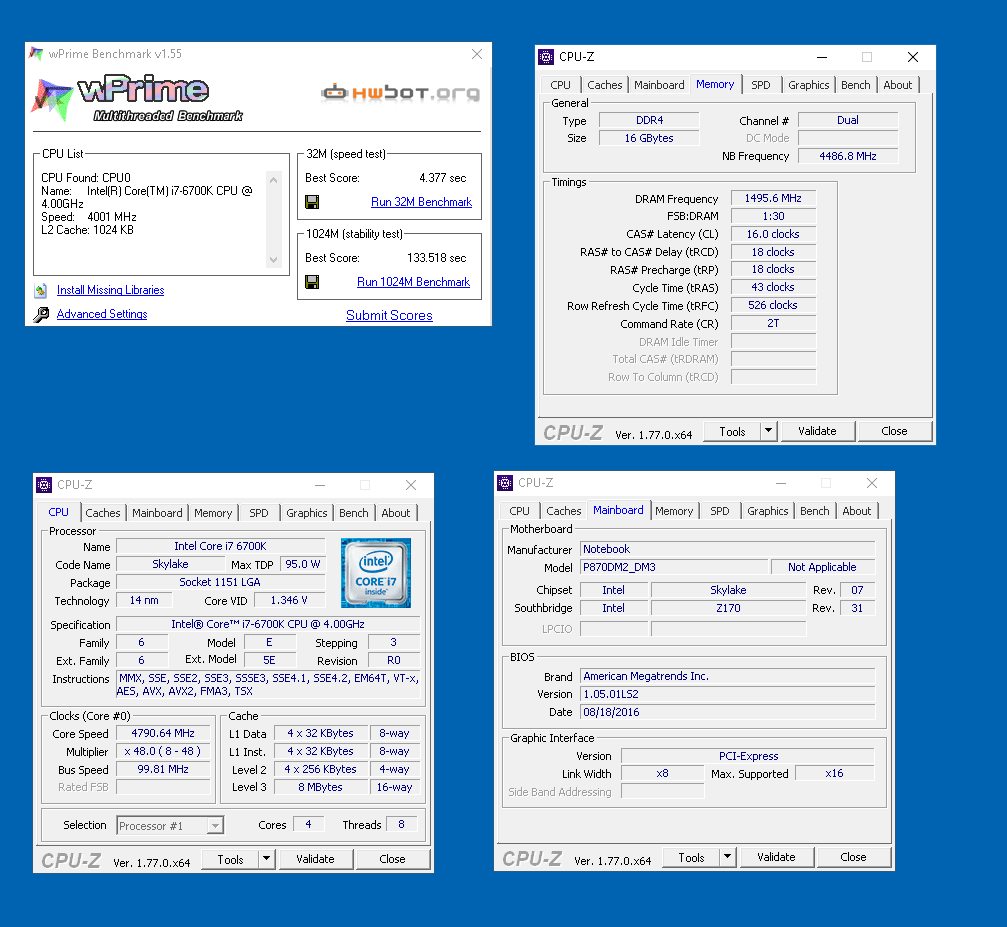
Task: Select SPD tab in Memory CPU-Z window
Action: [761, 85]
